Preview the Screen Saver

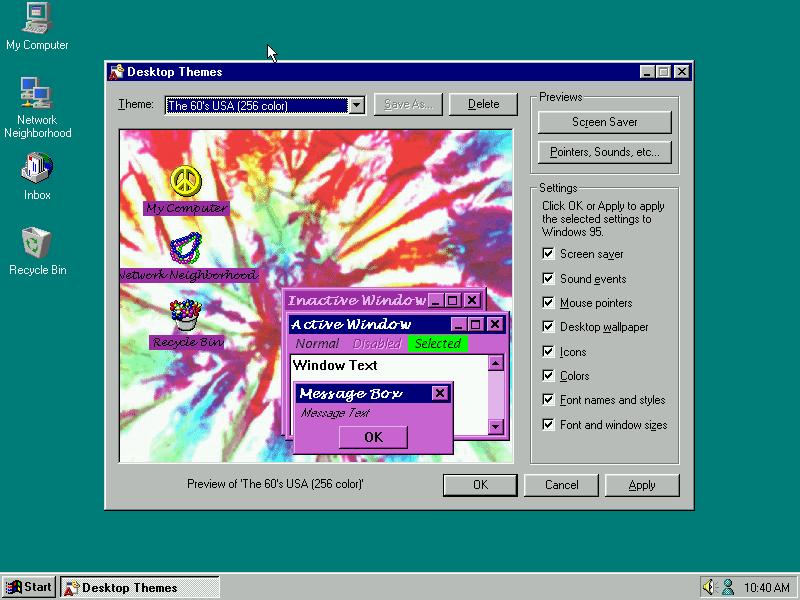pos(605,122)
